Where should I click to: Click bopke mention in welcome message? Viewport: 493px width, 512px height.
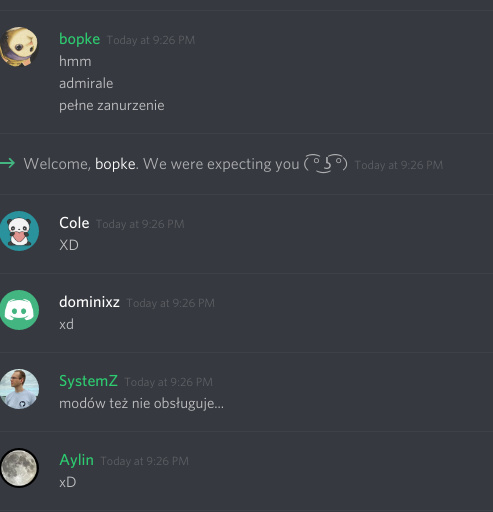click(115, 164)
